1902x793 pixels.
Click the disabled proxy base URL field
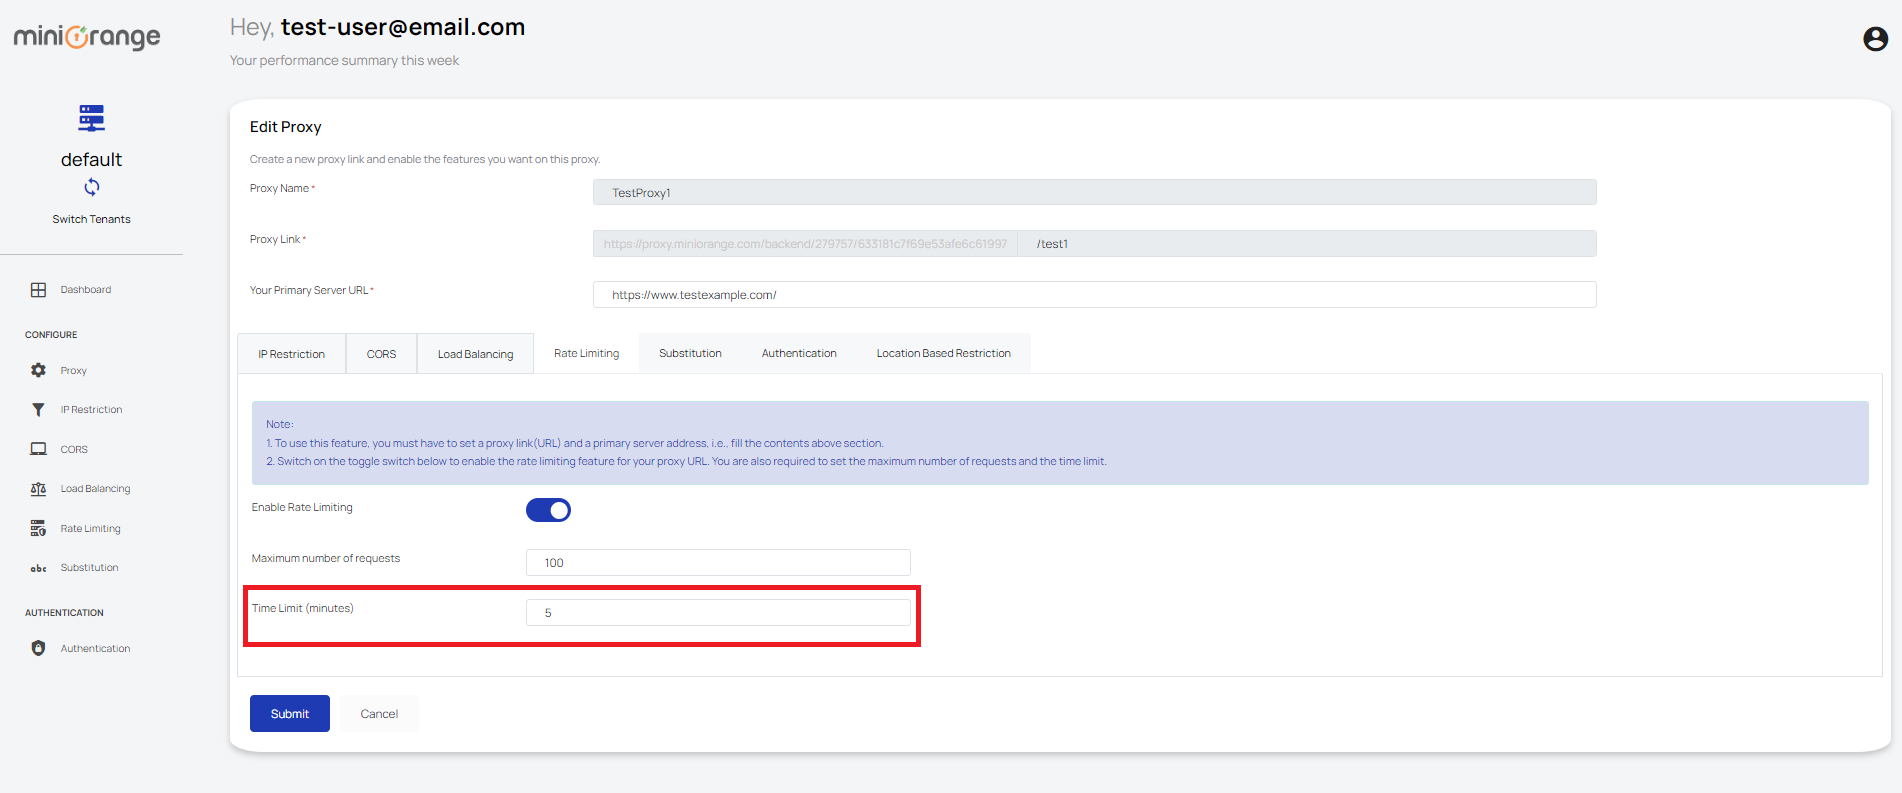pyautogui.click(x=805, y=243)
